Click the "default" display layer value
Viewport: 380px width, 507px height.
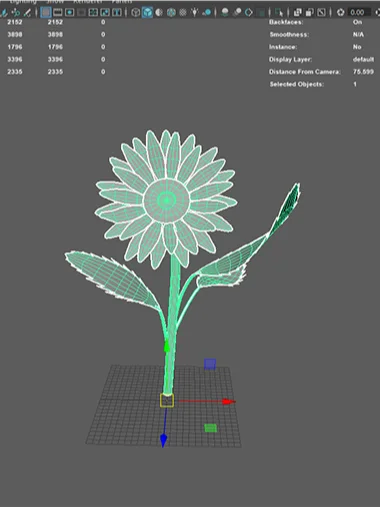coord(363,60)
